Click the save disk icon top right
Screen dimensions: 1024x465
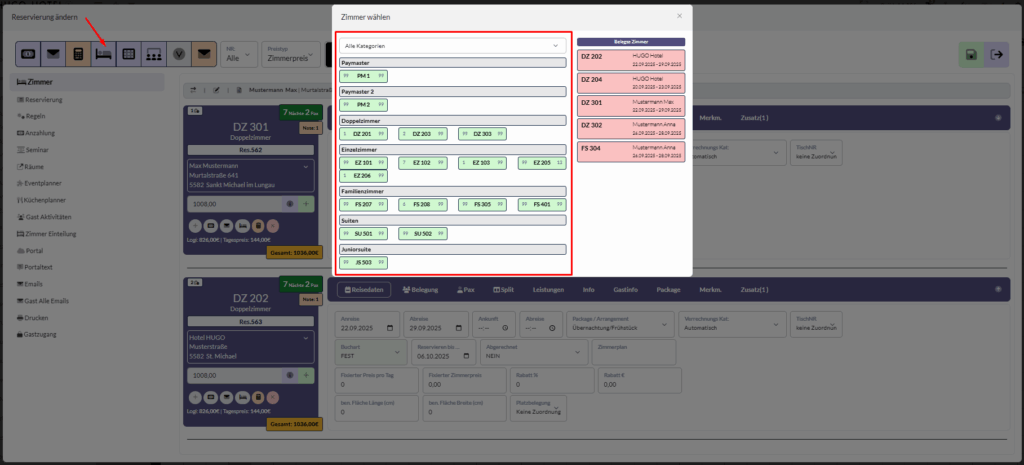(x=969, y=55)
